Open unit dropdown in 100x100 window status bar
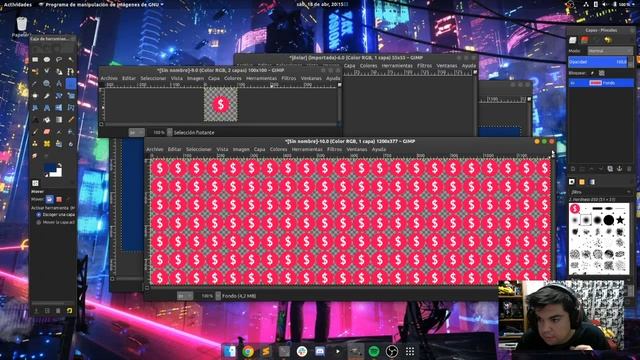640x360 pixels. (137, 132)
